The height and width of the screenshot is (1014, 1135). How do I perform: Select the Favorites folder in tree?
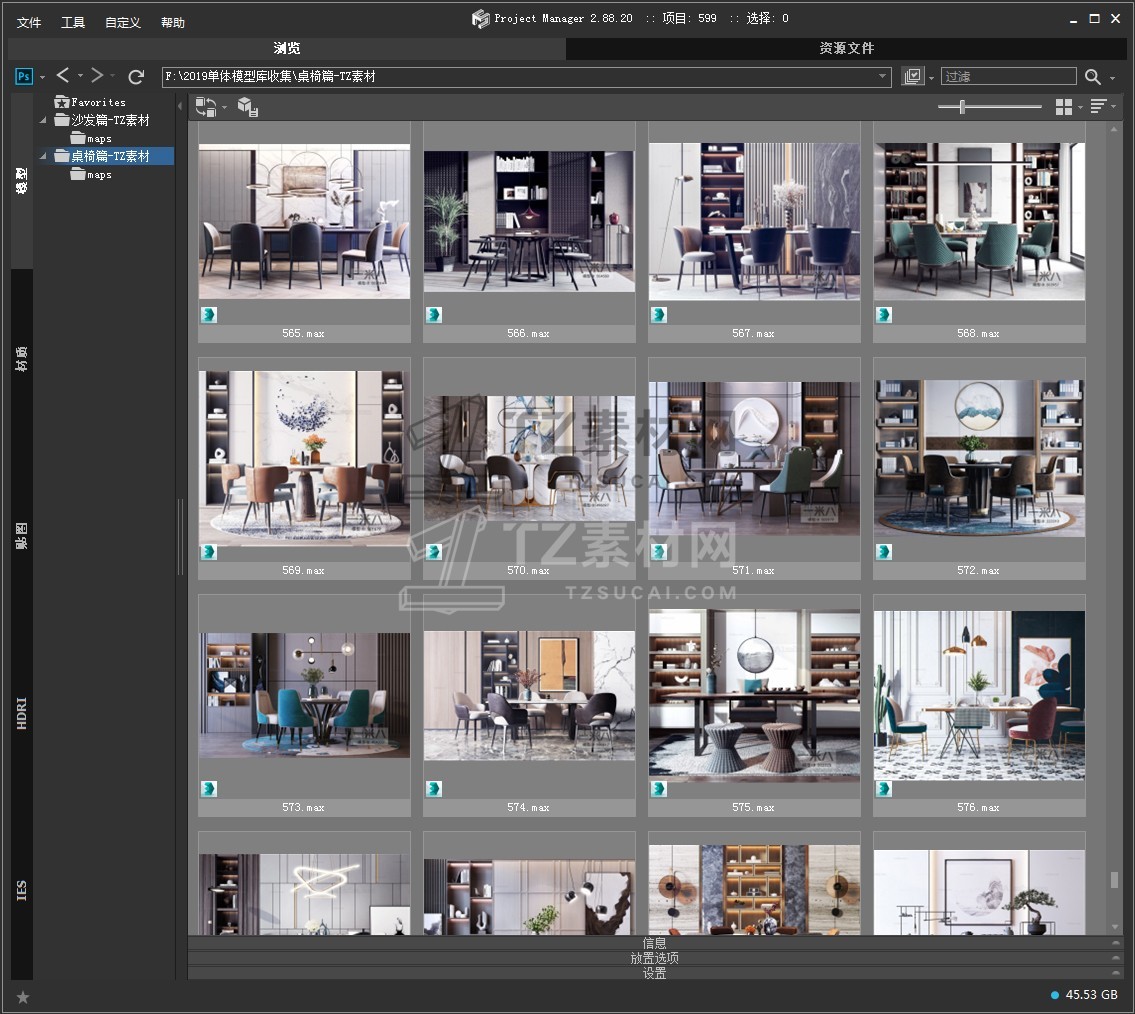[x=98, y=102]
